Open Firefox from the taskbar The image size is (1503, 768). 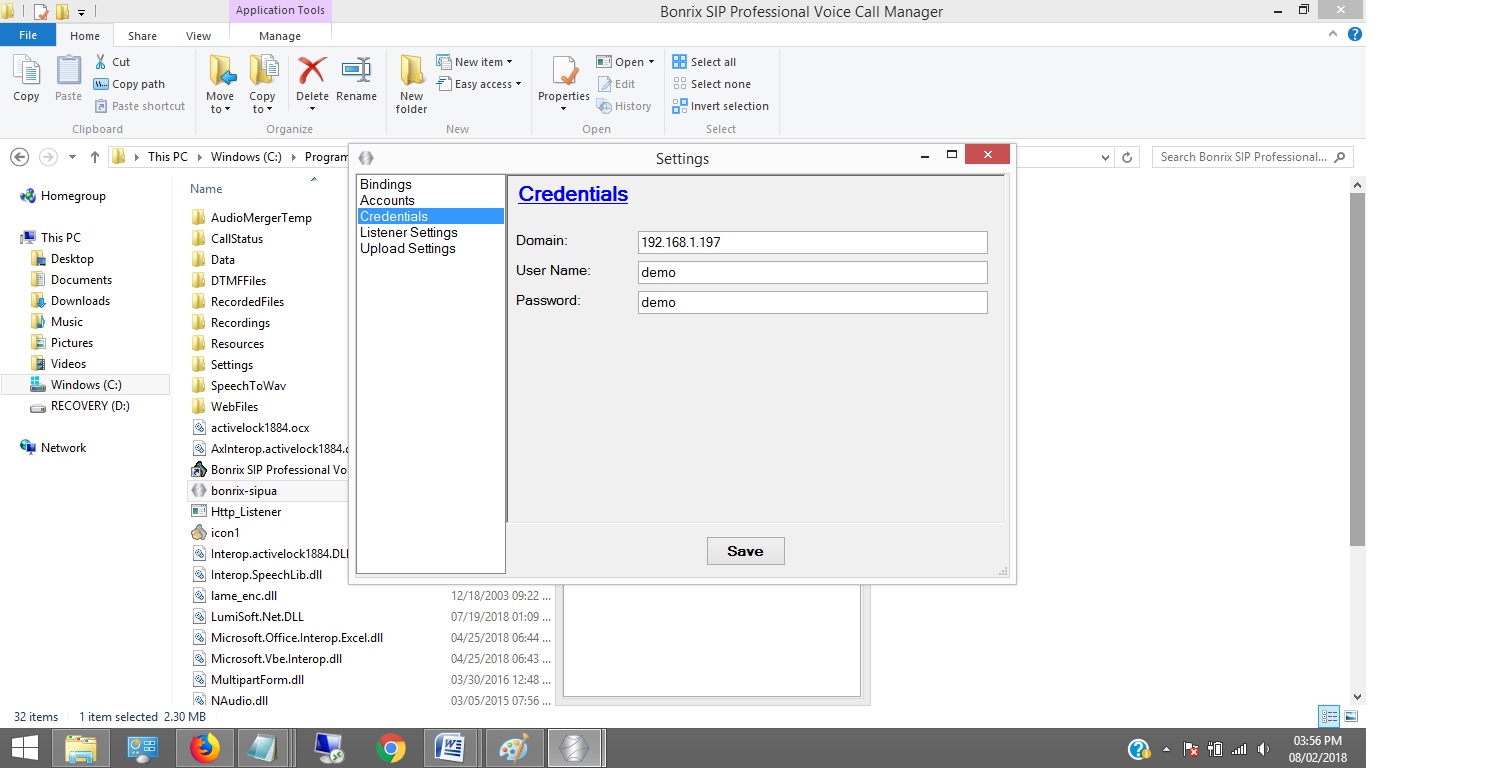click(x=204, y=748)
